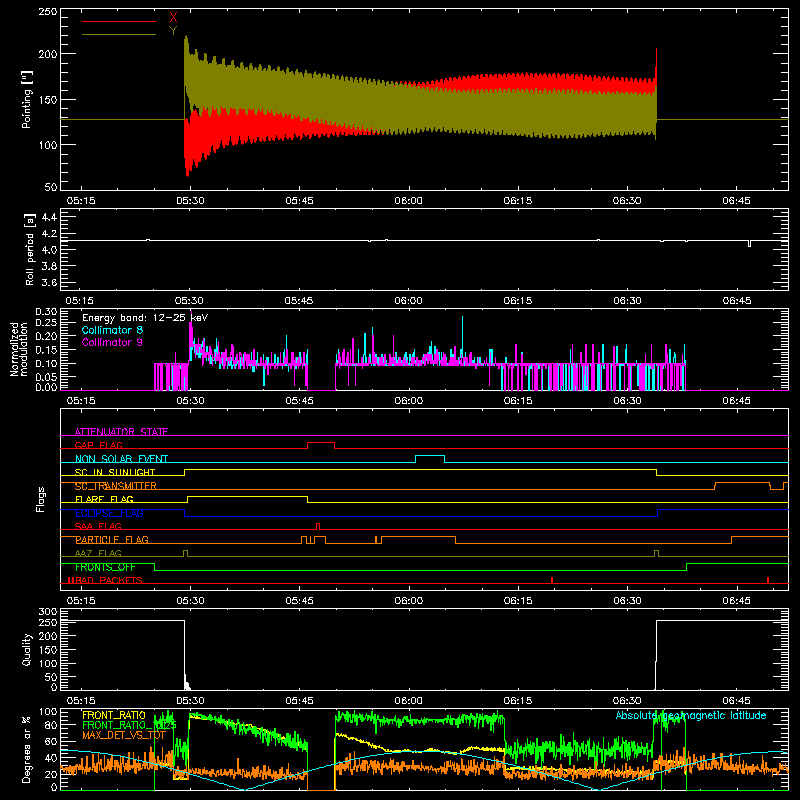Click the 05:30 tick label under Quality plot
The width and height of the screenshot is (800, 800).
(190, 701)
